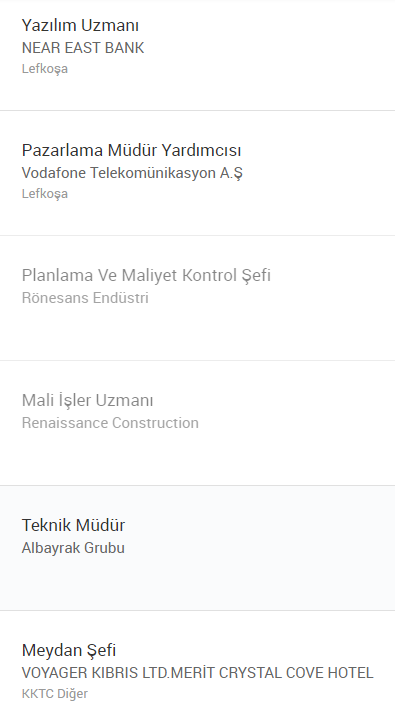
Task: Open the Yazılım Uzmanı job listing
Action: point(80,25)
